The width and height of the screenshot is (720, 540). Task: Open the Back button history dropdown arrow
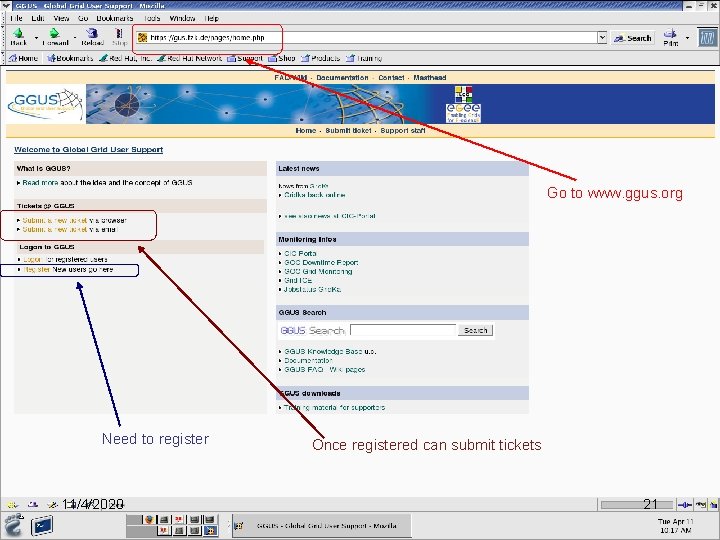[x=36, y=38]
